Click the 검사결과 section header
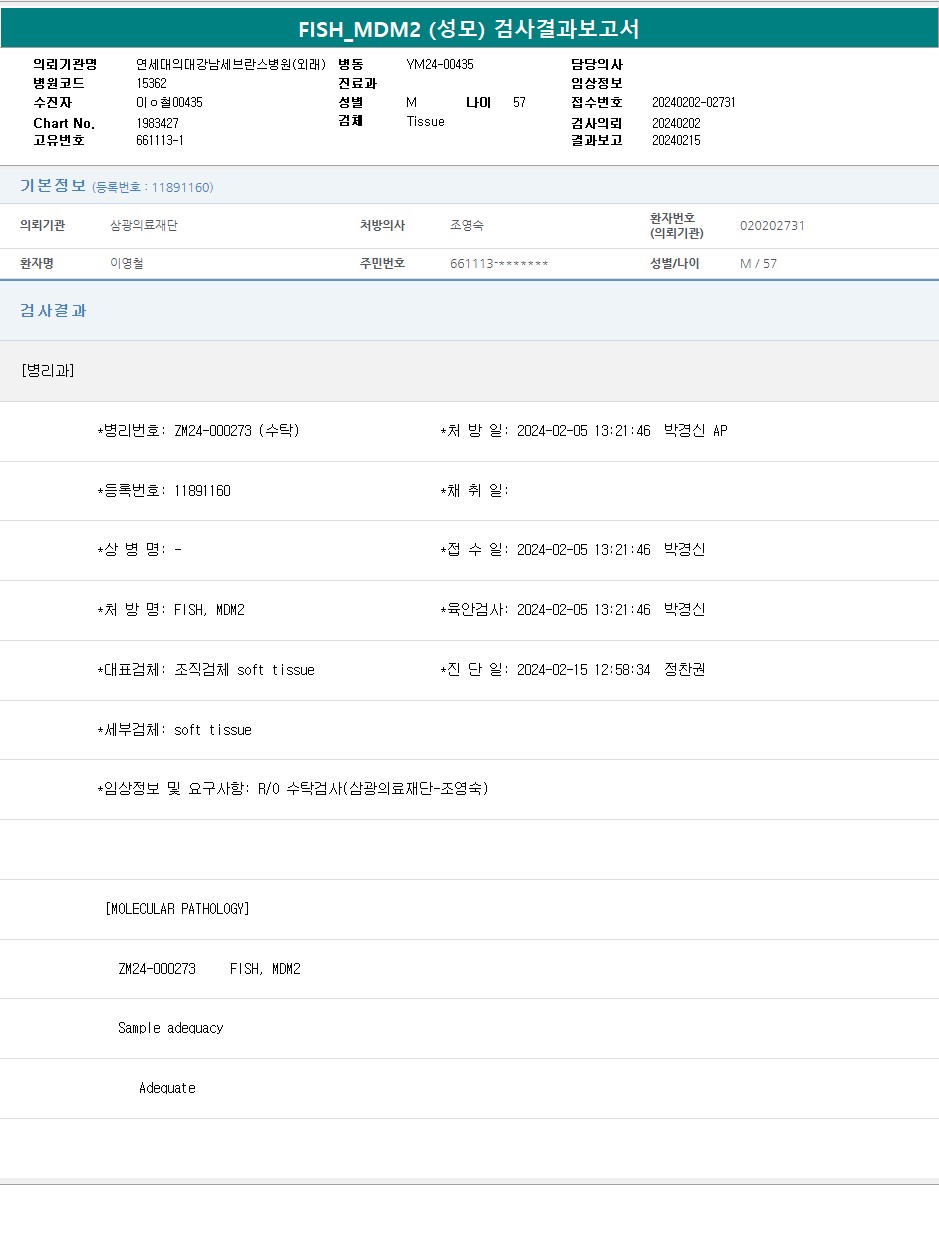Image resolution: width=939 pixels, height=1242 pixels. 53,311
